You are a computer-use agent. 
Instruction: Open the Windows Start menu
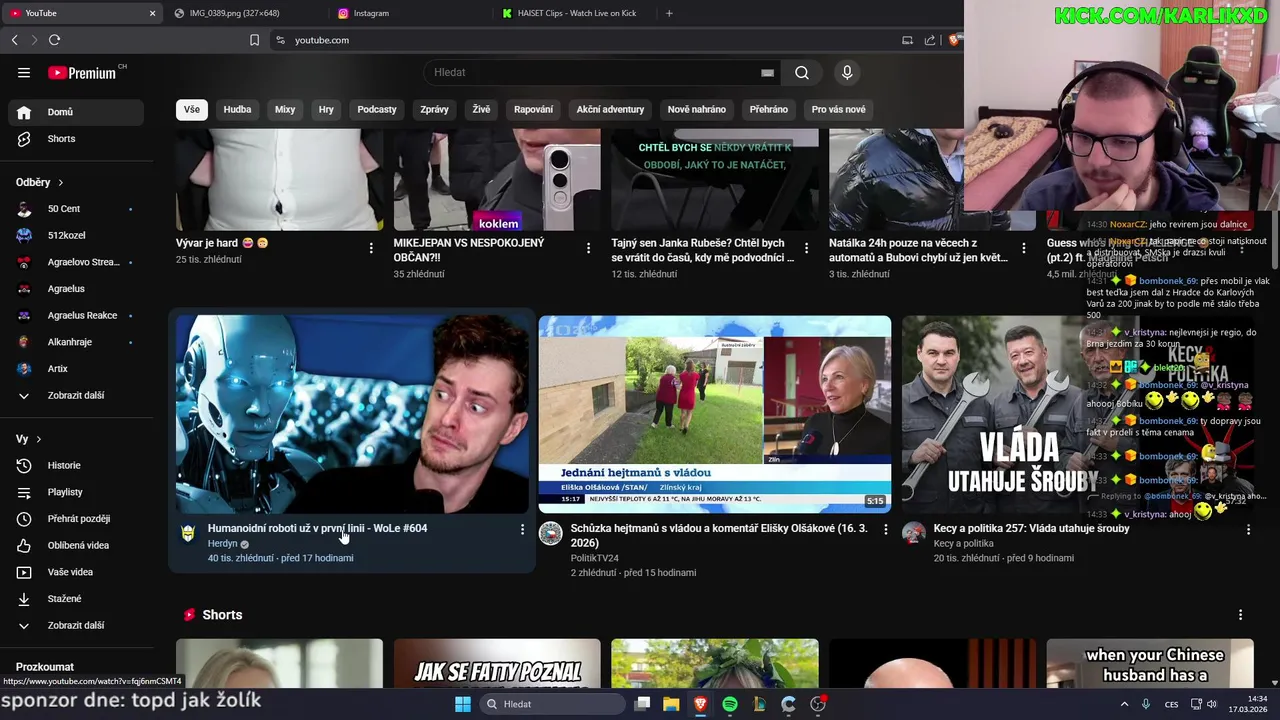click(463, 704)
